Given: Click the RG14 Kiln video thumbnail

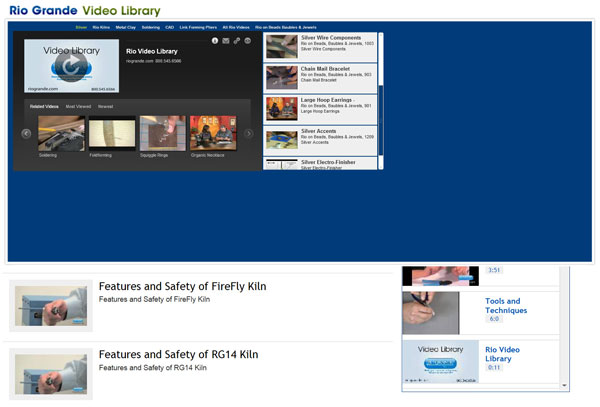Looking at the screenshot, I should coord(51,374).
